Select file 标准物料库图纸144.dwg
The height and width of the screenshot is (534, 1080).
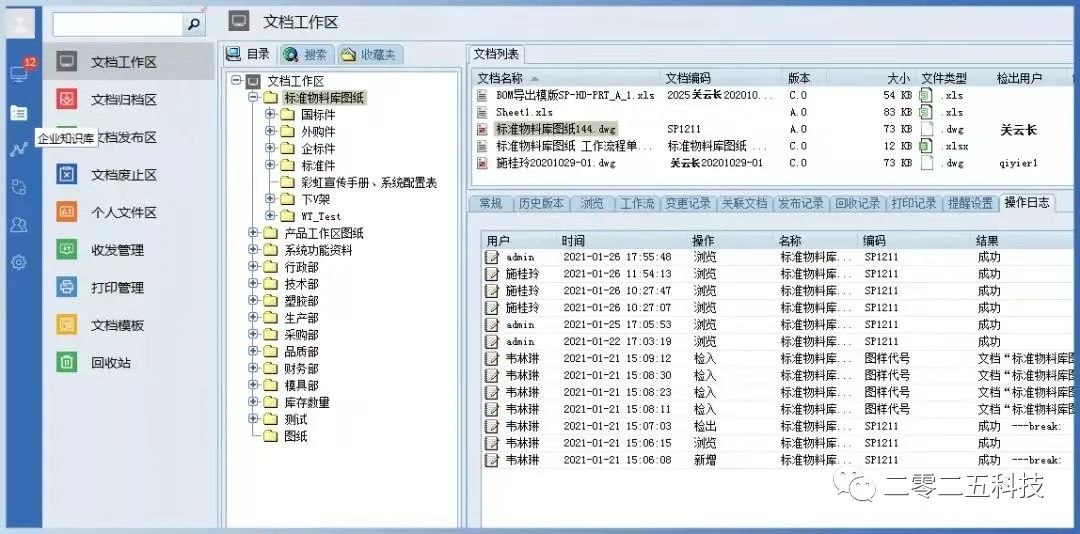556,129
